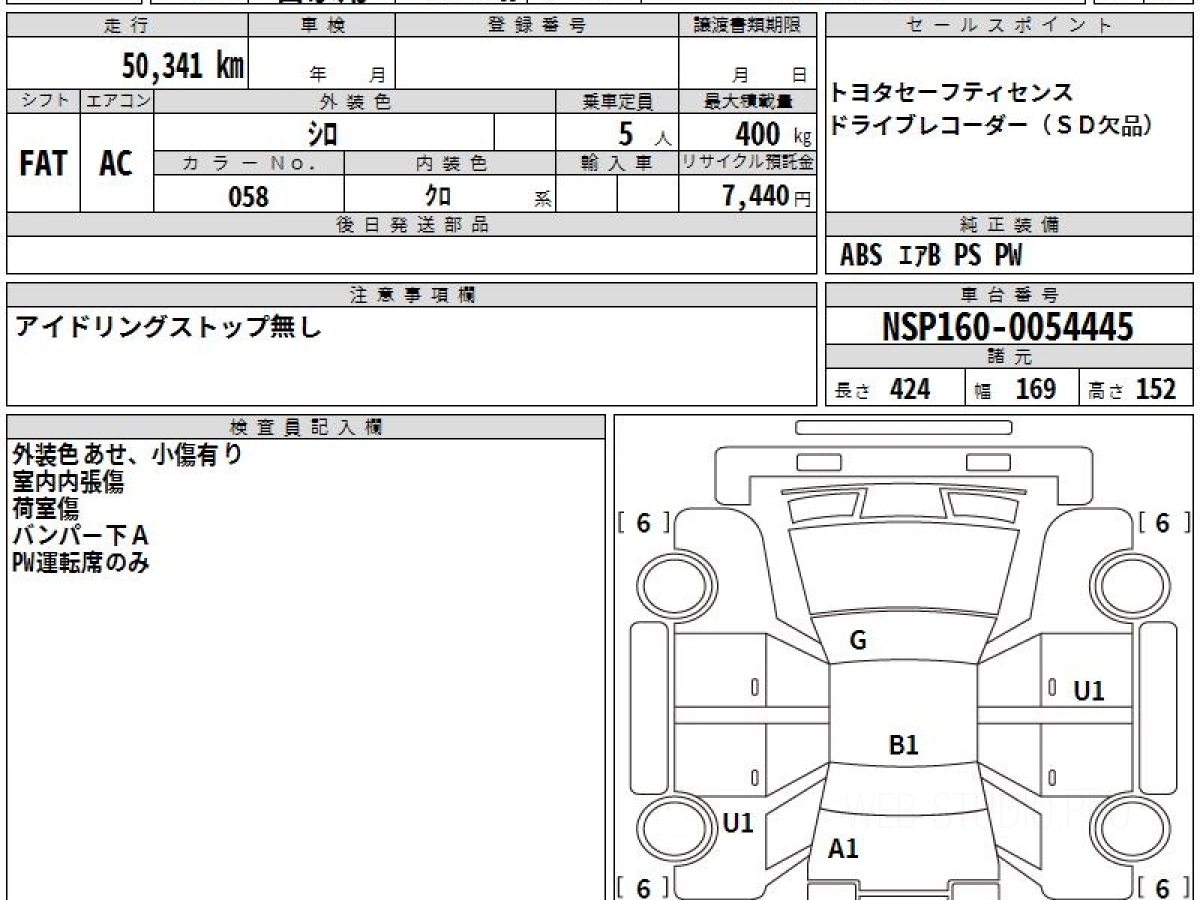Click the U1 mark beside the lower-left wheel
1200x900 pixels.
(x=738, y=823)
